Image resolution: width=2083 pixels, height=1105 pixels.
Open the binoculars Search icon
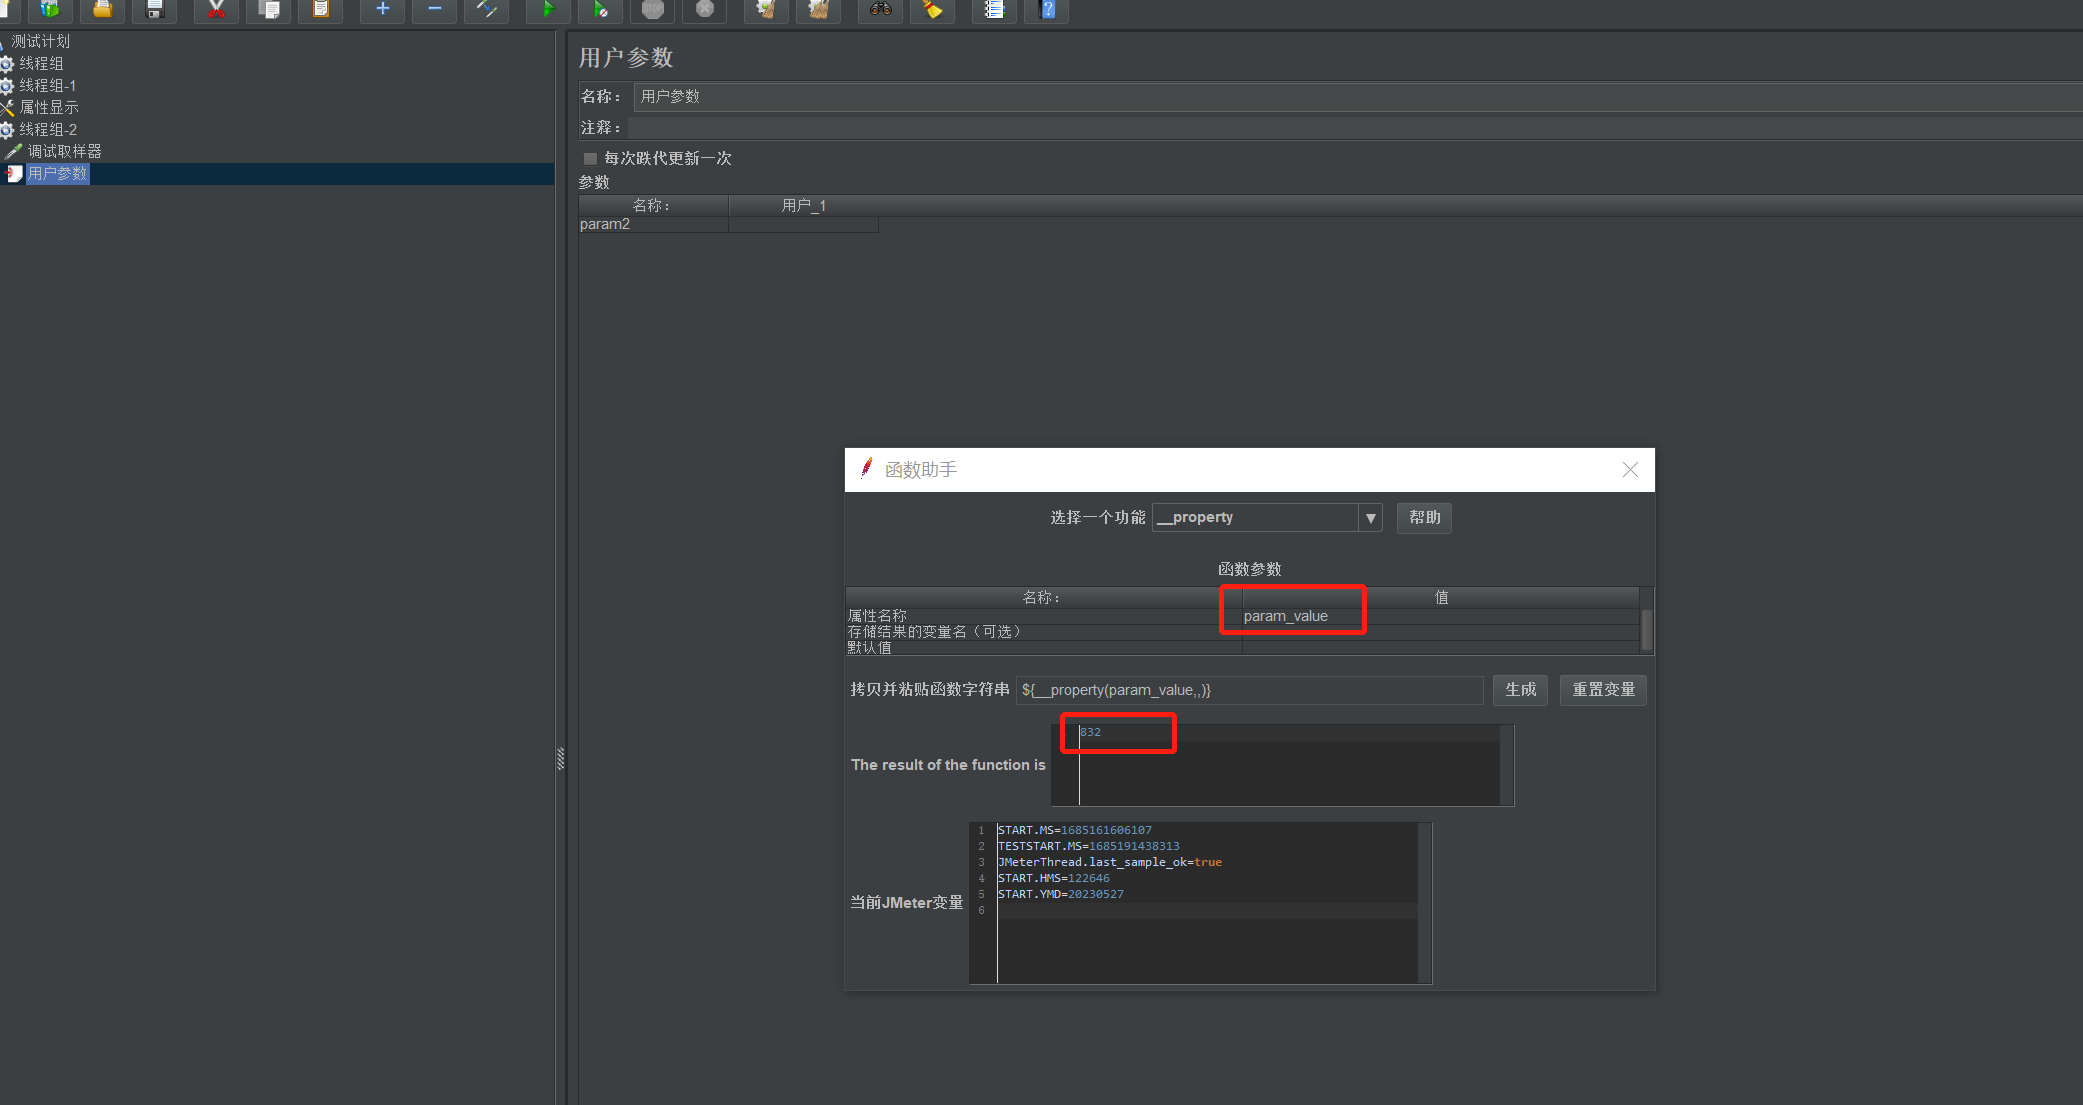click(x=880, y=10)
